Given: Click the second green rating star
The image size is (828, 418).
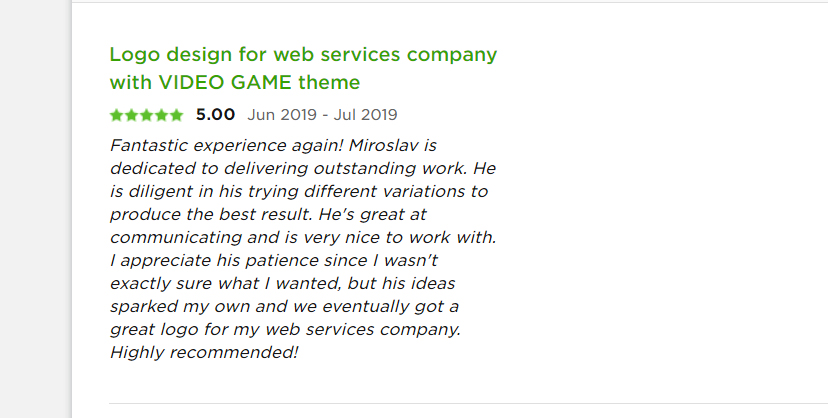Looking at the screenshot, I should [x=131, y=115].
